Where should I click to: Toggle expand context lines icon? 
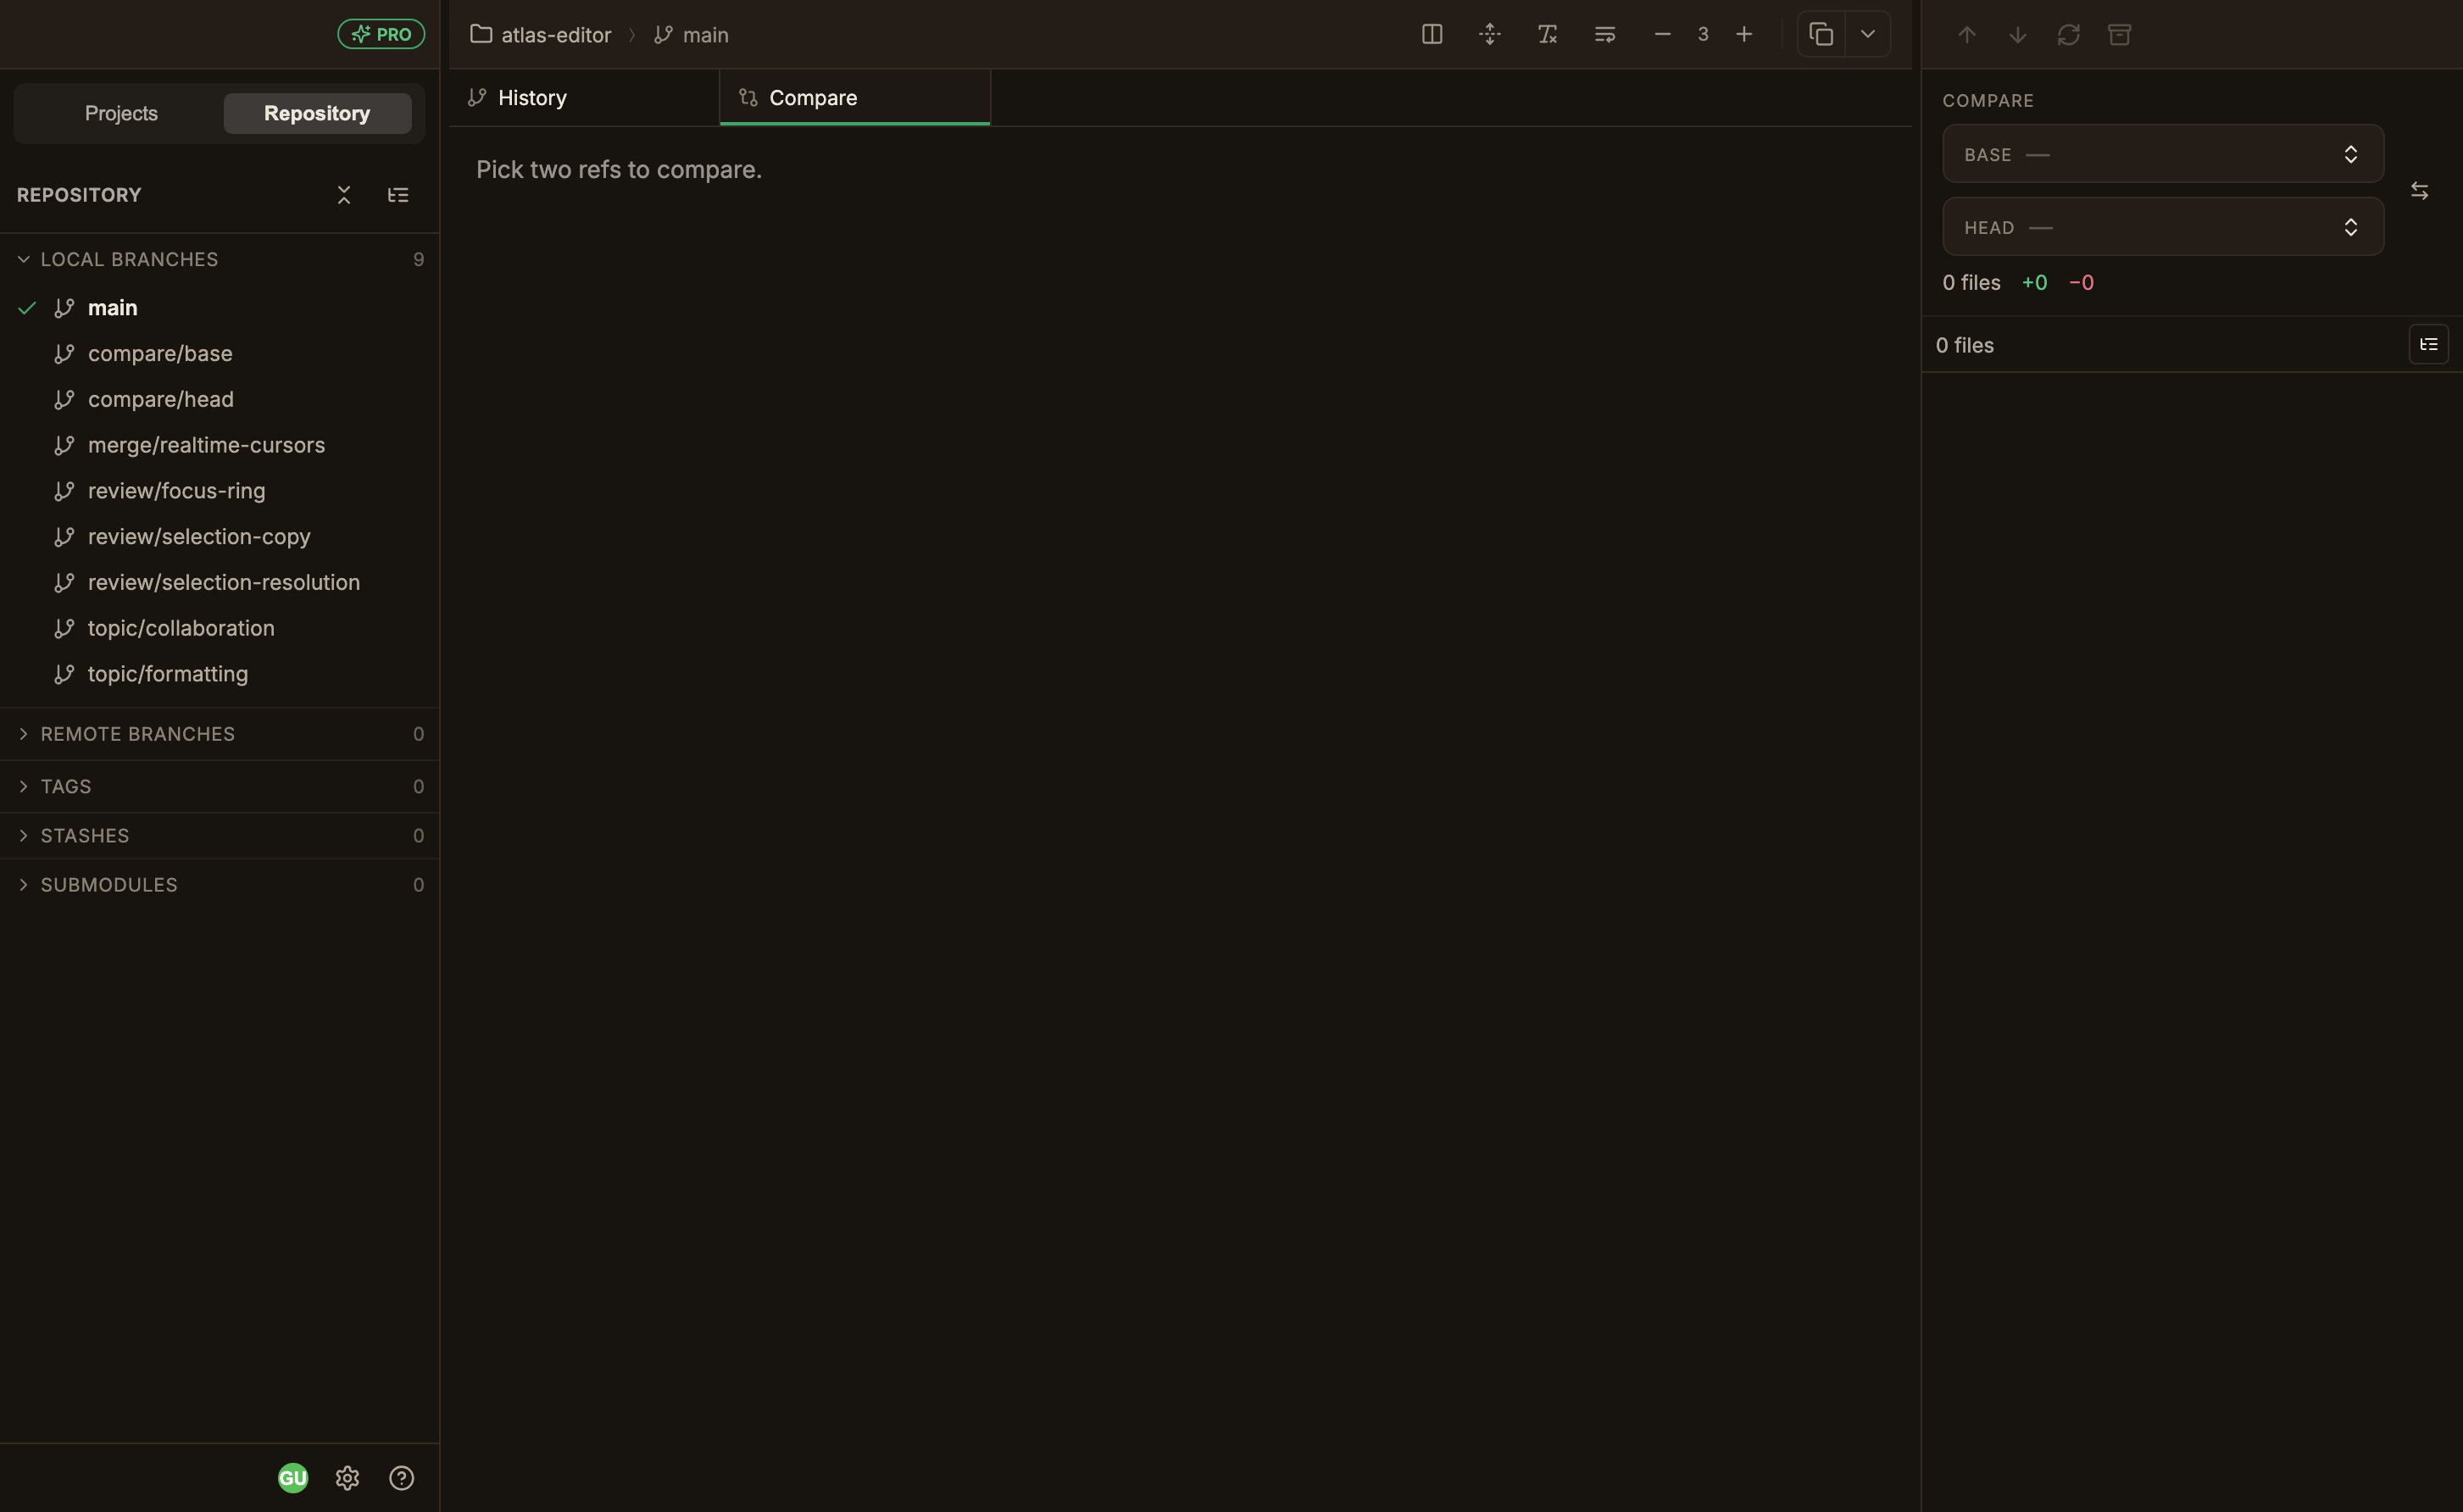pos(1490,34)
